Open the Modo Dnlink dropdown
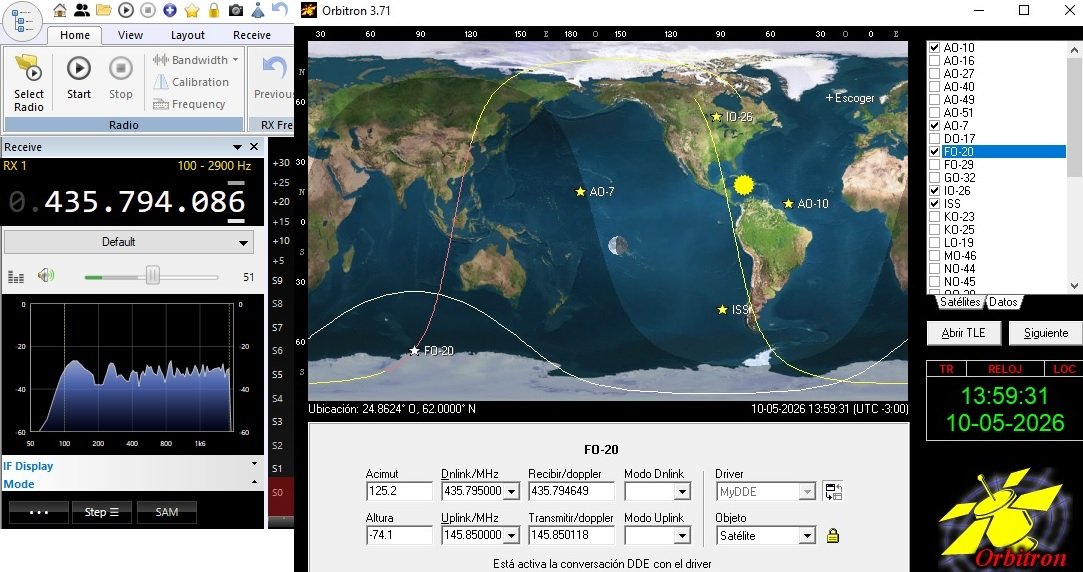 coord(682,492)
